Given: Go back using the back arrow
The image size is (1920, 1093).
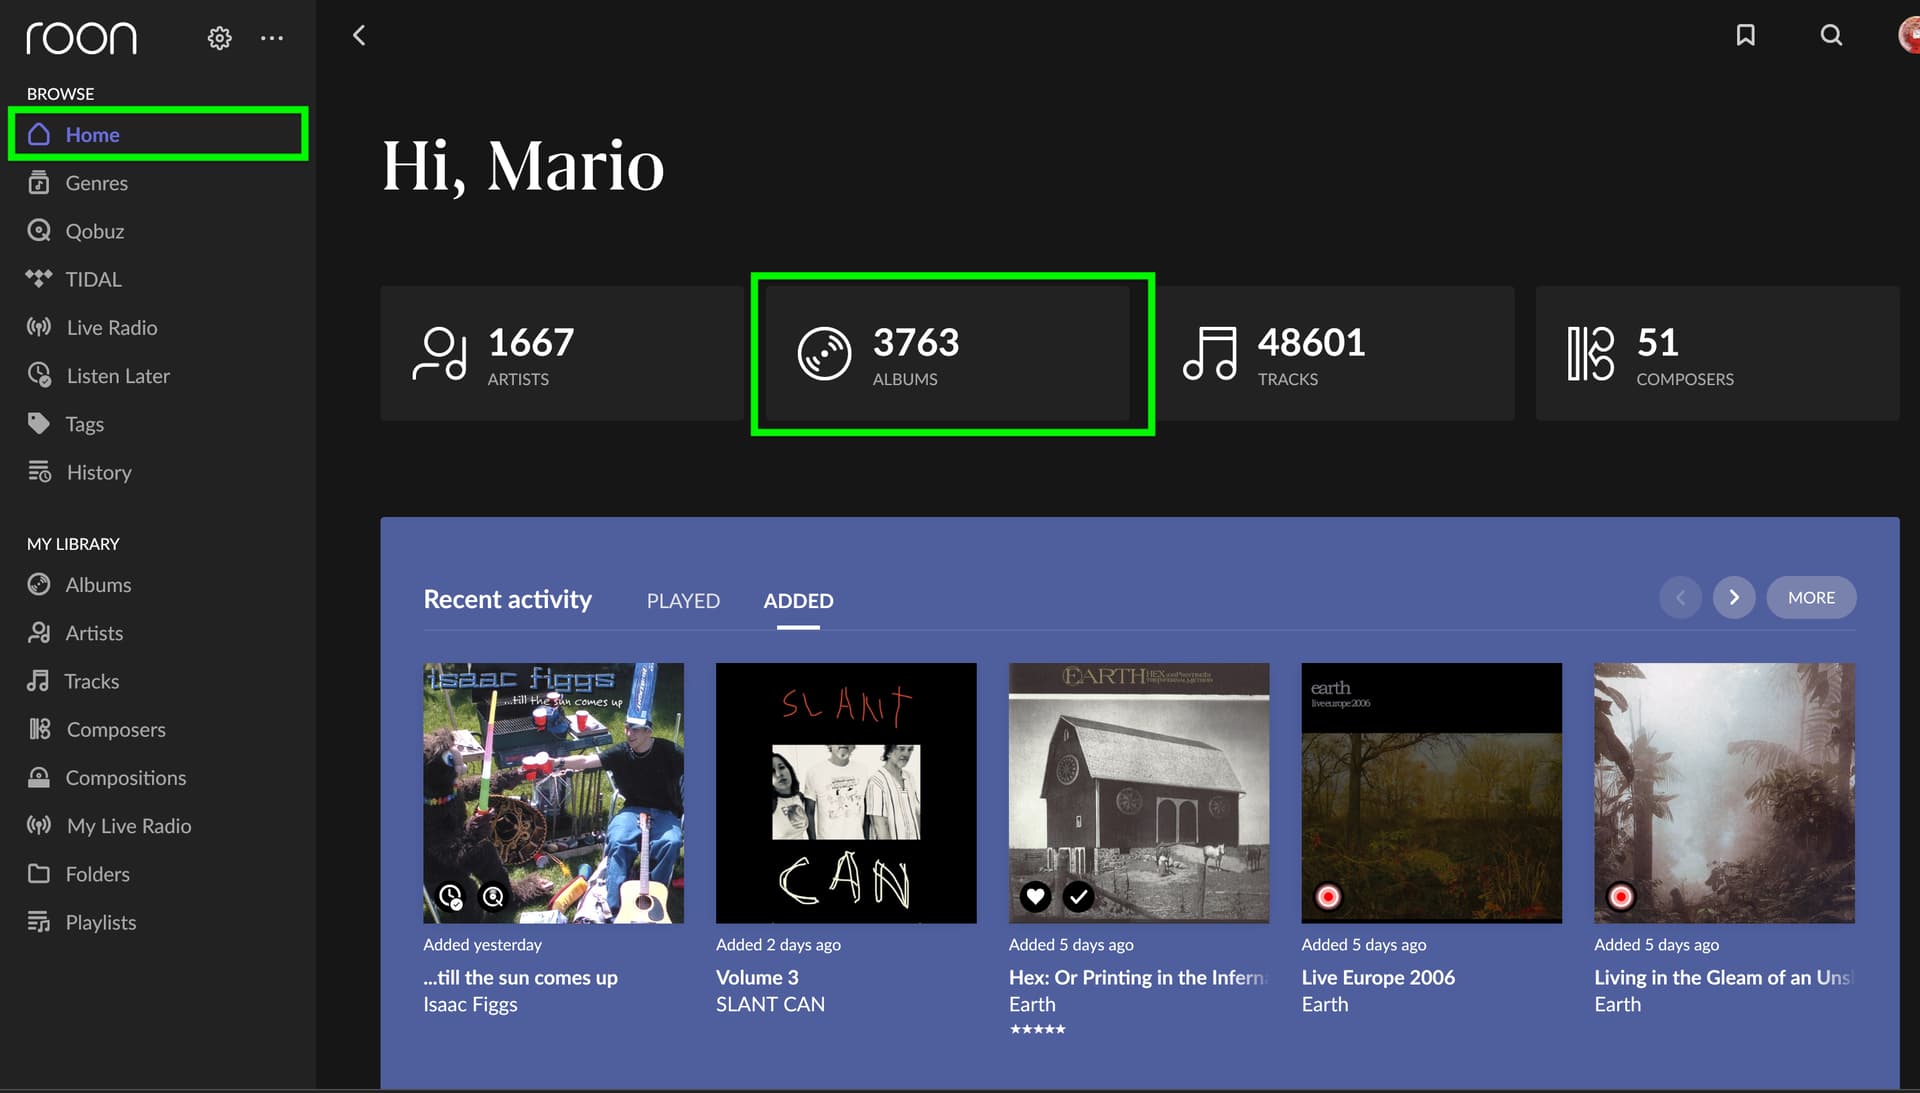Looking at the screenshot, I should (359, 36).
